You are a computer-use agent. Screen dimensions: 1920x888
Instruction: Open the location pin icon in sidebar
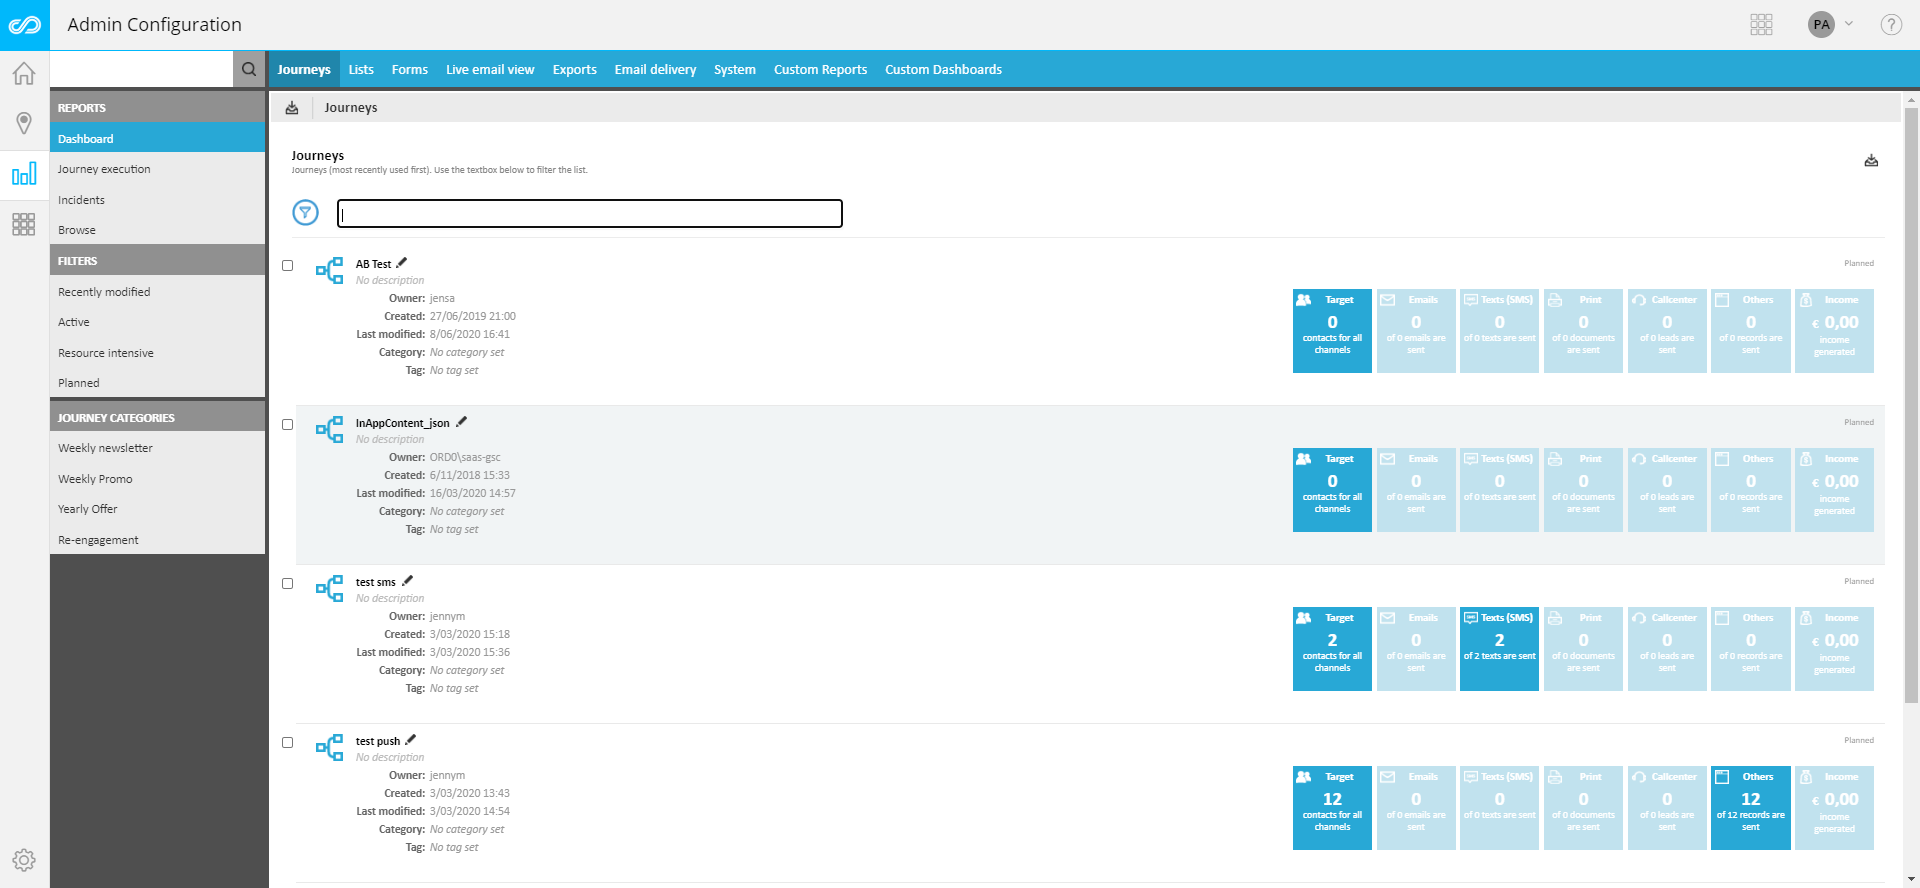click(24, 123)
